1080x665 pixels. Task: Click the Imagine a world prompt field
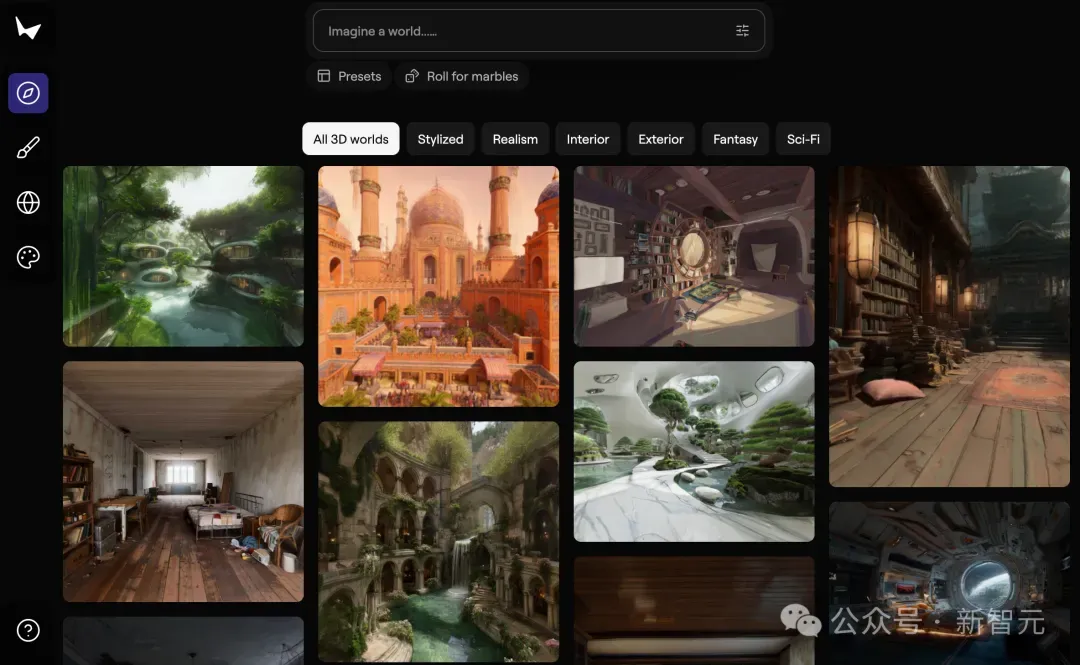coord(520,31)
